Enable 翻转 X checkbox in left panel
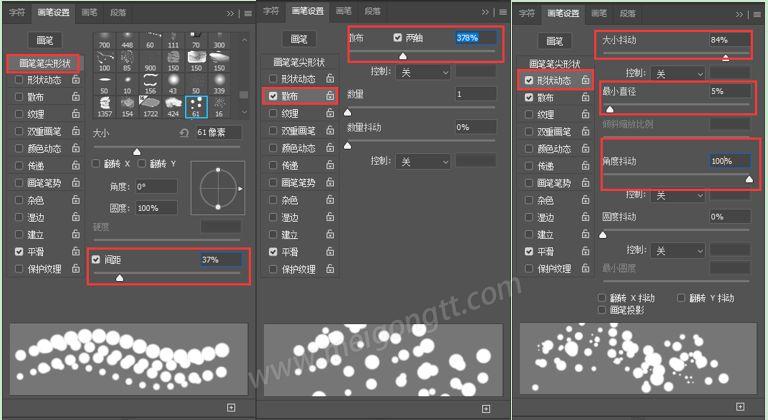The height and width of the screenshot is (420, 768). coord(96,164)
